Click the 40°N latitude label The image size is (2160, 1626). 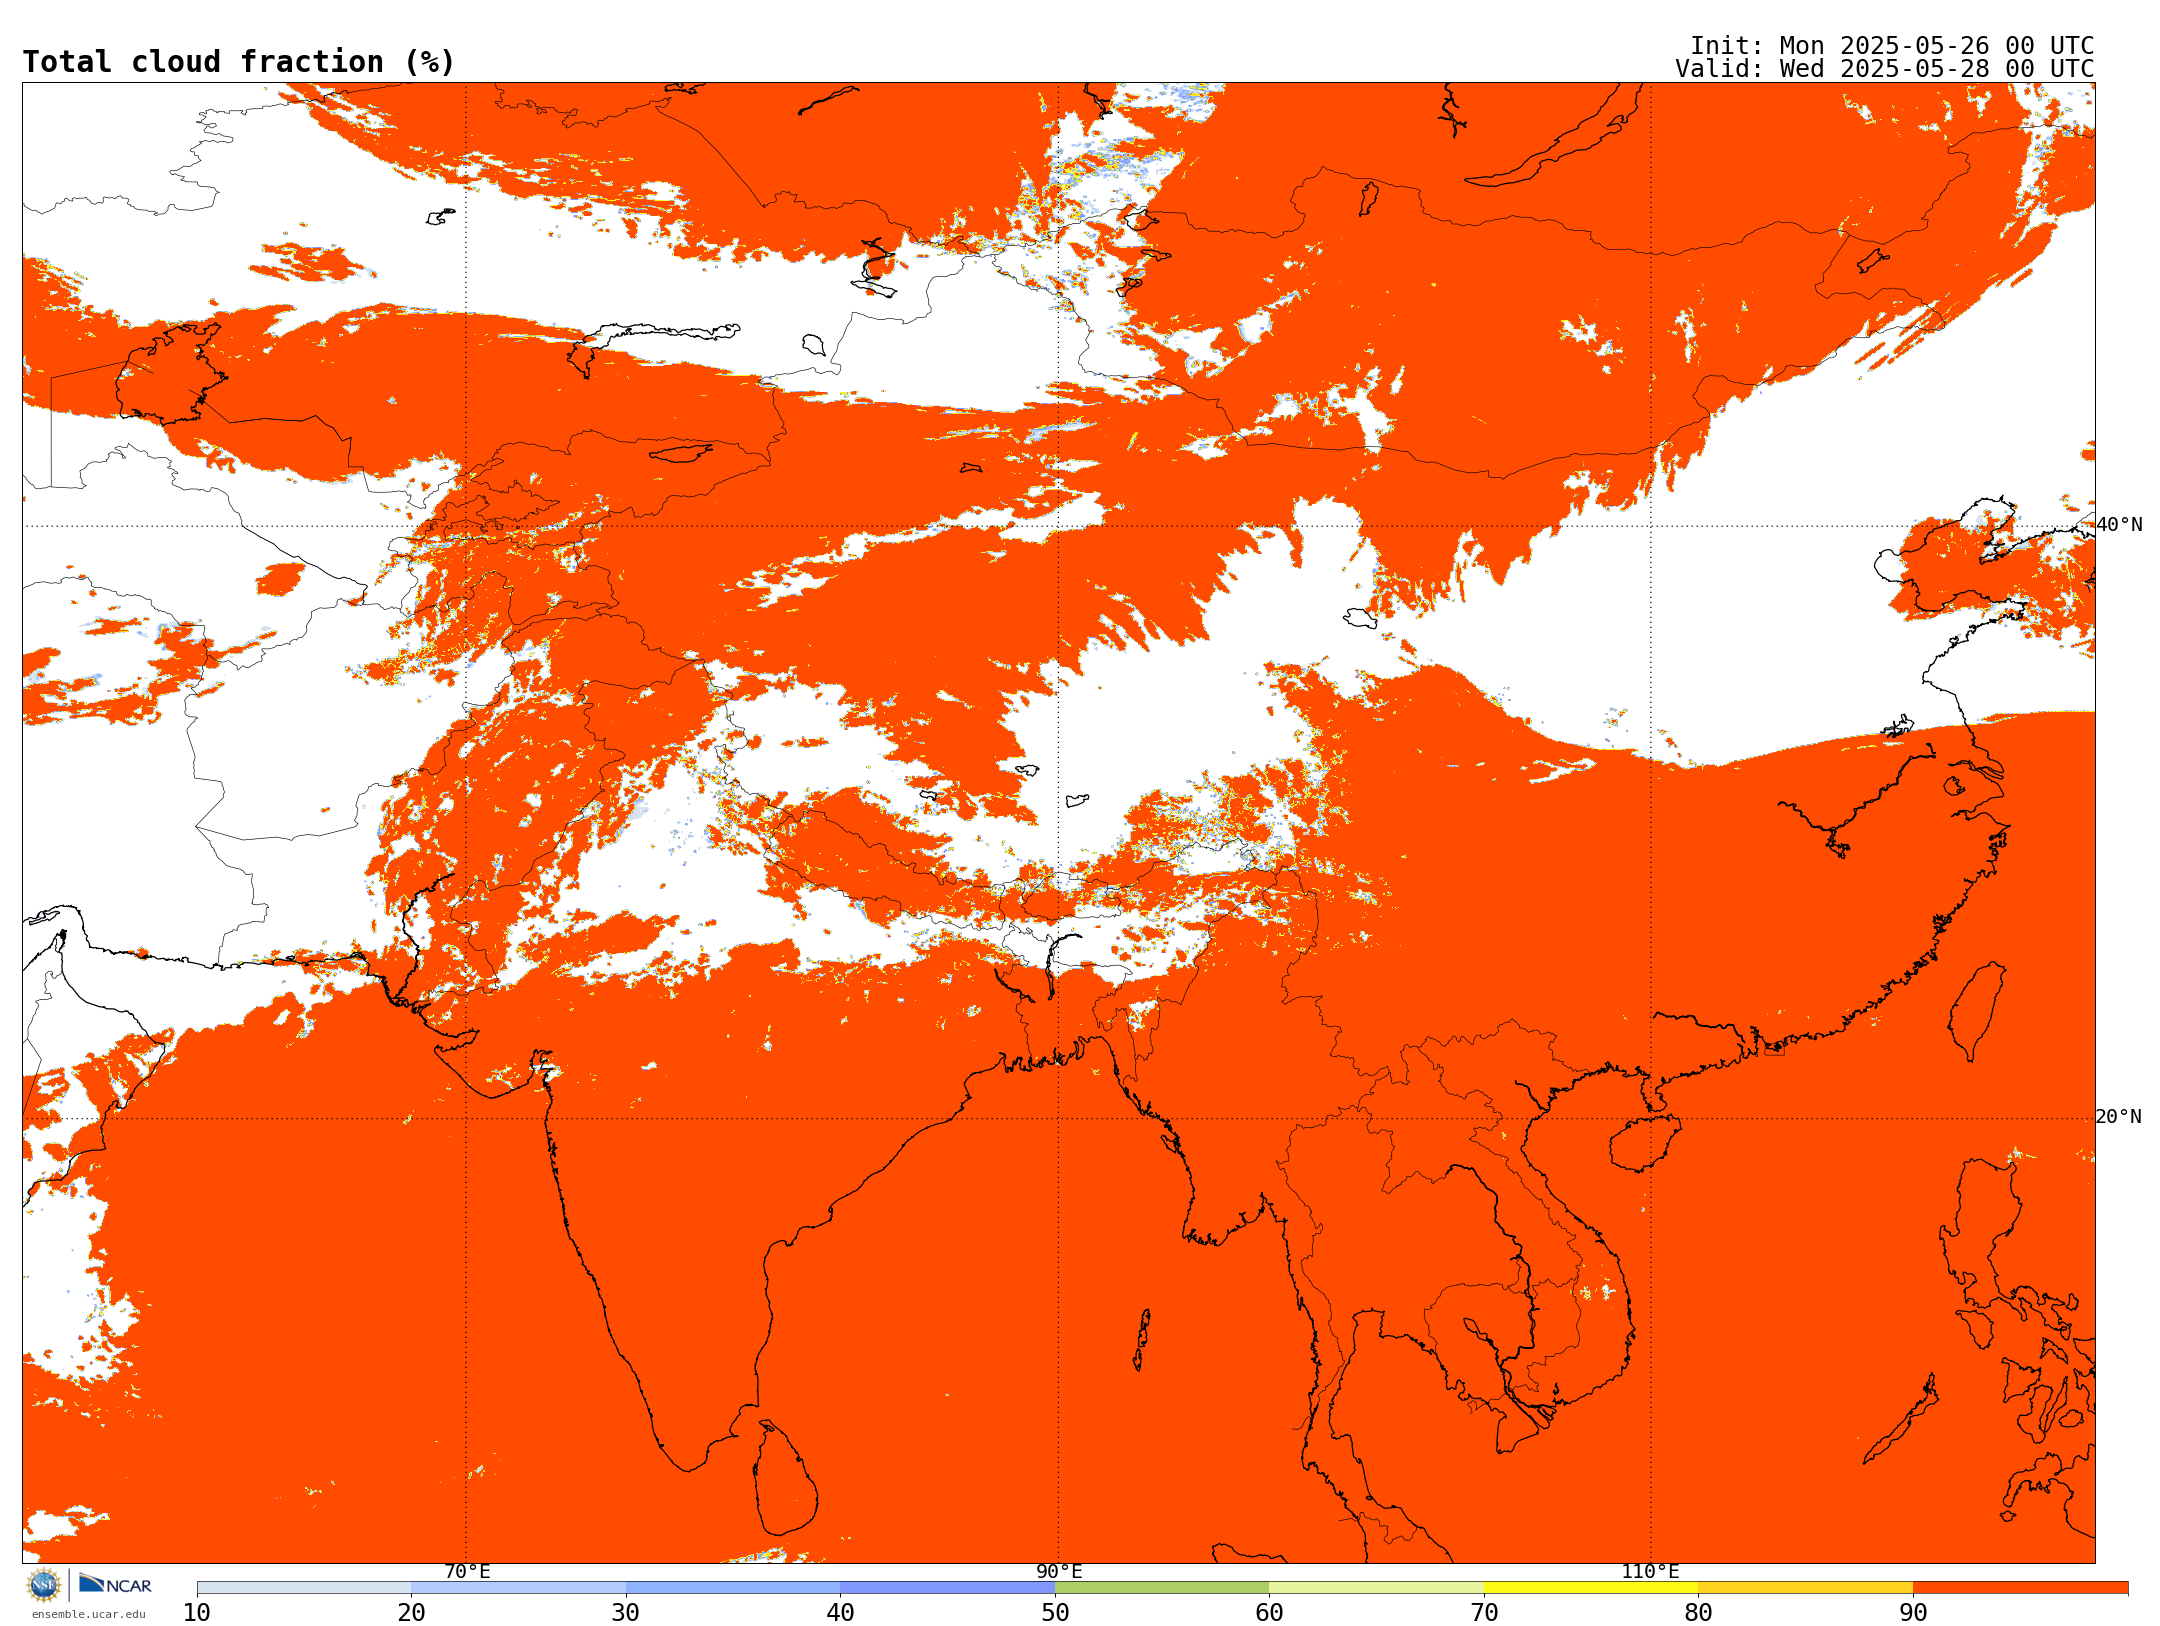pyautogui.click(x=2119, y=525)
